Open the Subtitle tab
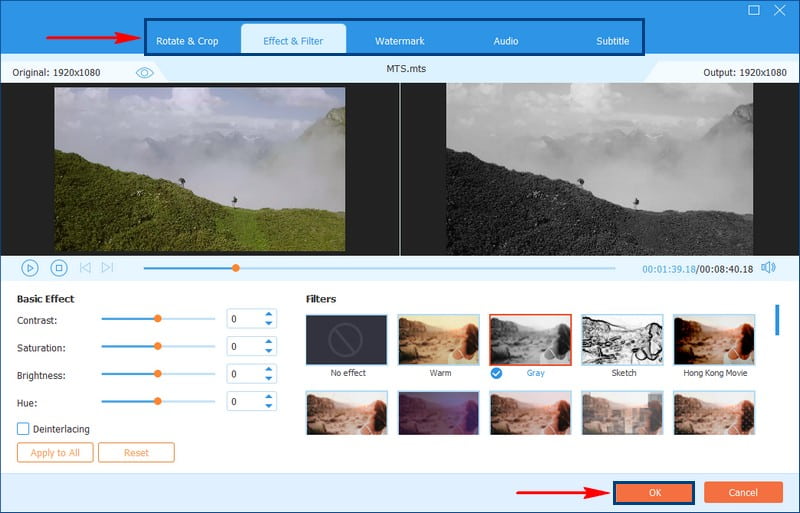The image size is (800, 513). tap(612, 41)
